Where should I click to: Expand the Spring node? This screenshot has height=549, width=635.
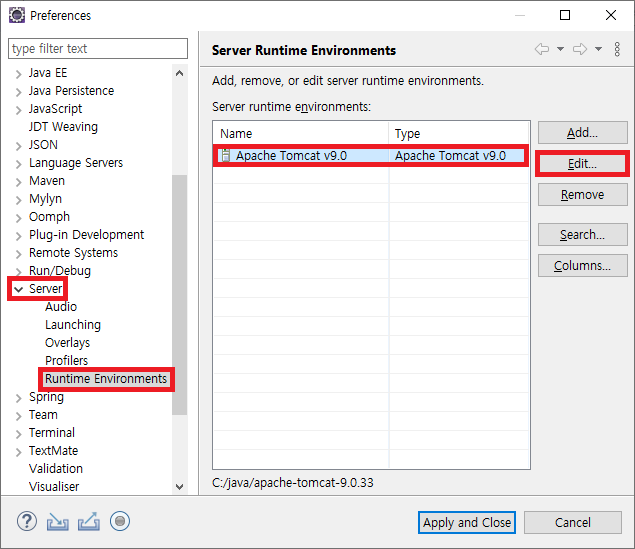pyautogui.click(x=18, y=398)
